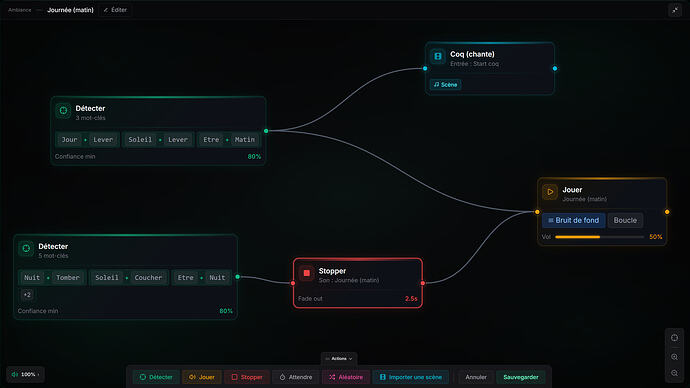This screenshot has width=690, height=388.
Task: Click the Scène tag on the Coq node
Action: [x=445, y=84]
